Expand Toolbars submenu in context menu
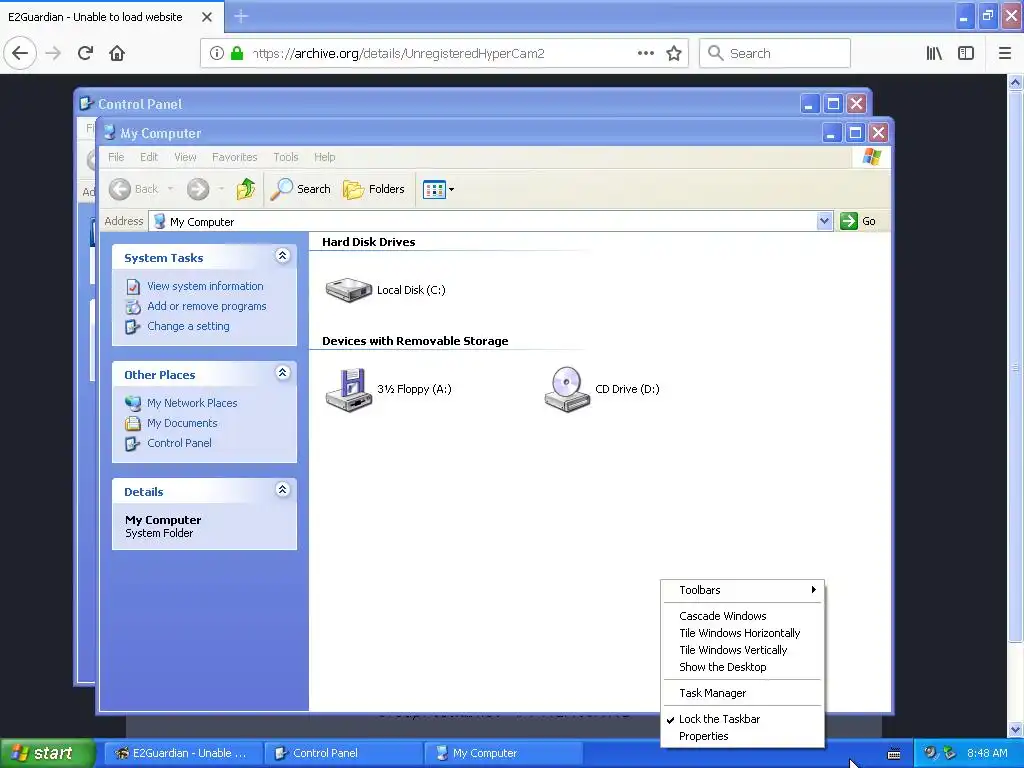 [743, 590]
